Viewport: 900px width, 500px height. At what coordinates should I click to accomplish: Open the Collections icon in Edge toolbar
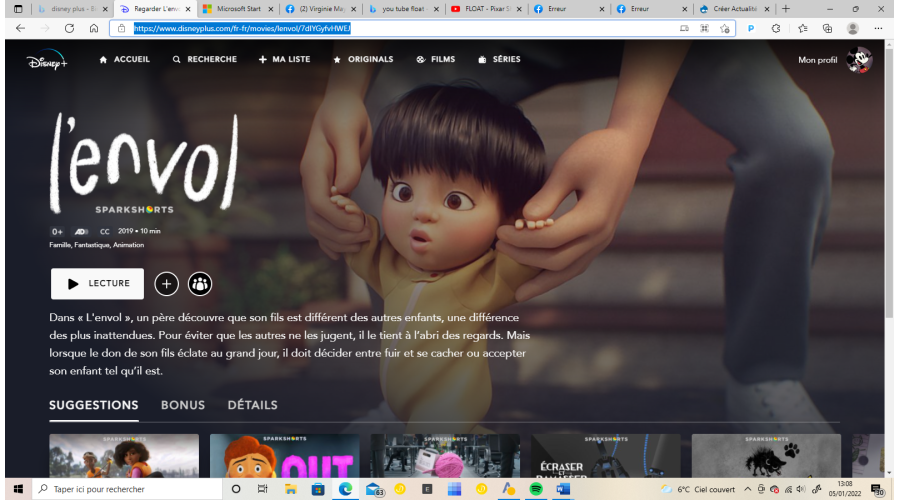(827, 28)
